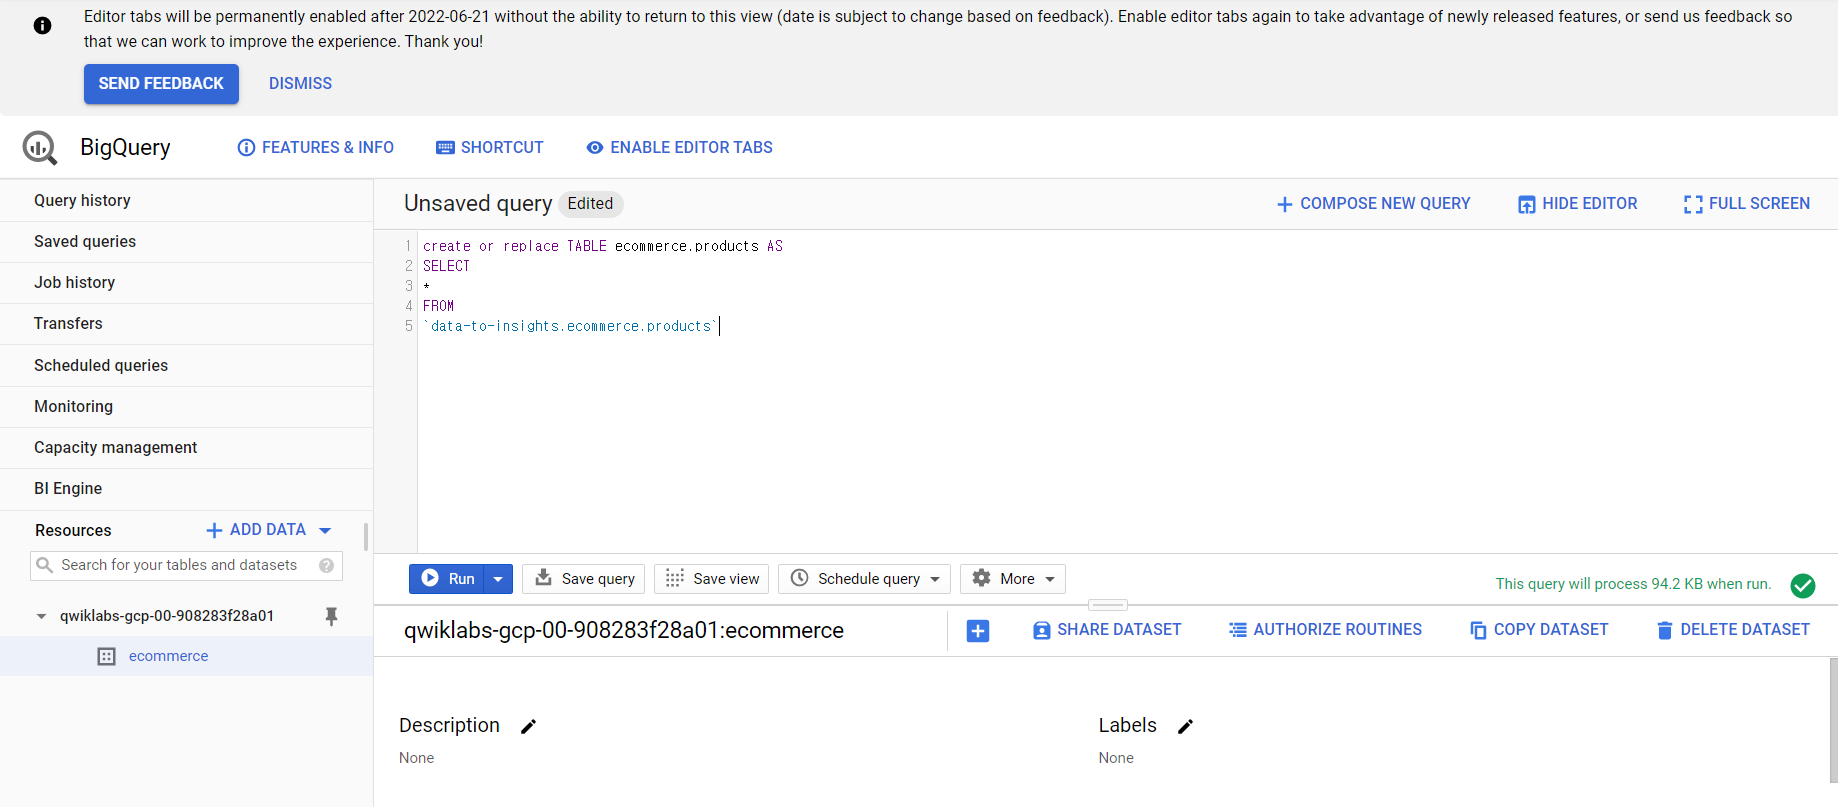Screen dimensions: 1838x807
Task: Send feedback about editor tabs
Action: pos(161,84)
